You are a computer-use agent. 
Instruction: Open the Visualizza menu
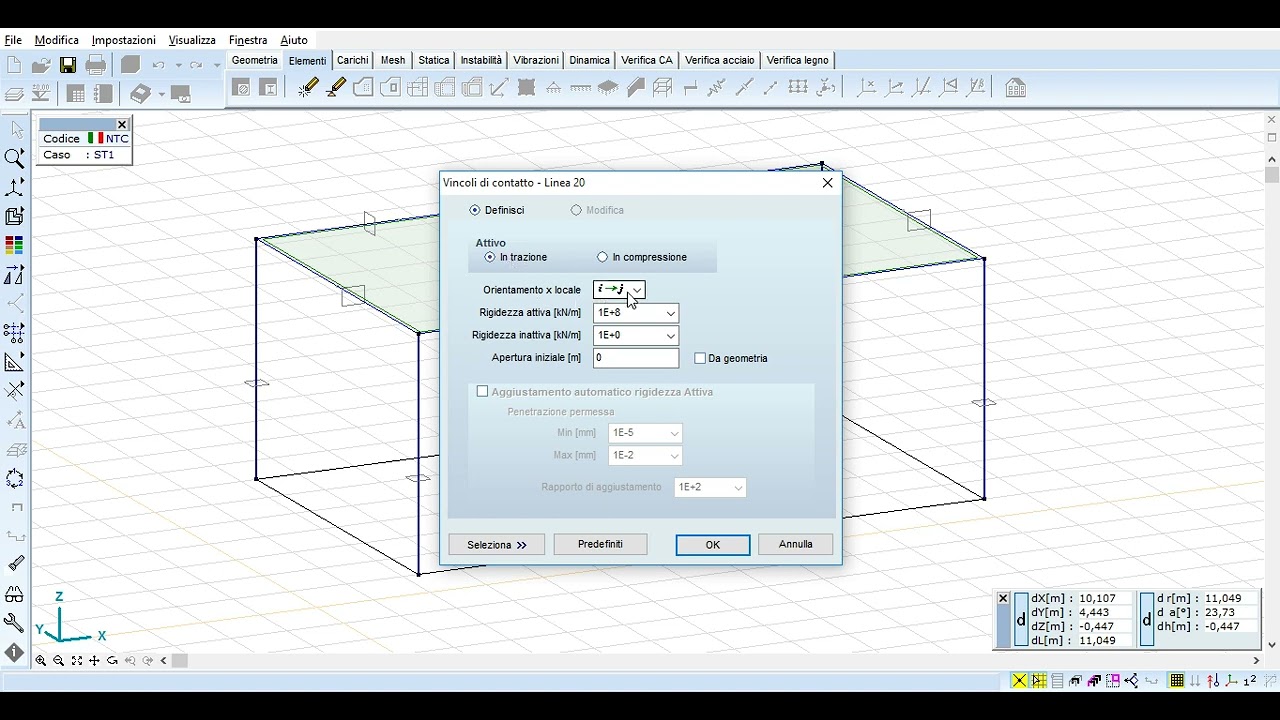pos(192,40)
